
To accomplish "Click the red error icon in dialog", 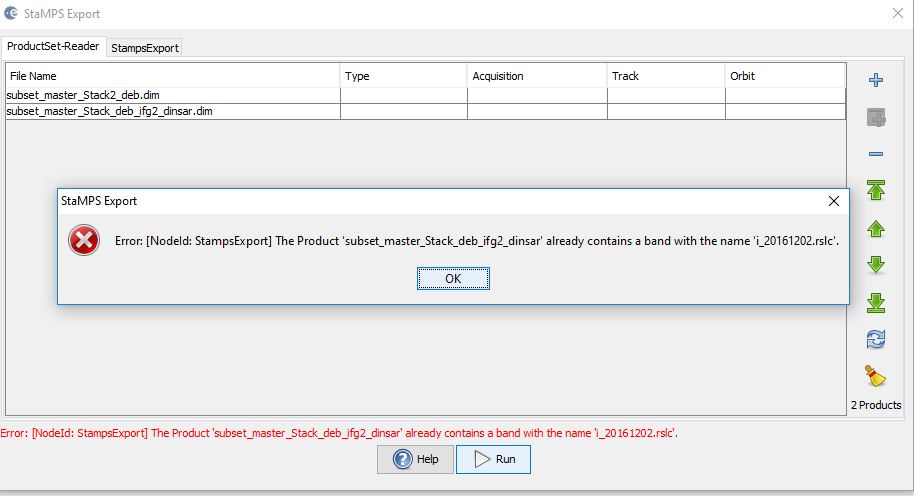I will pyautogui.click(x=84, y=240).
